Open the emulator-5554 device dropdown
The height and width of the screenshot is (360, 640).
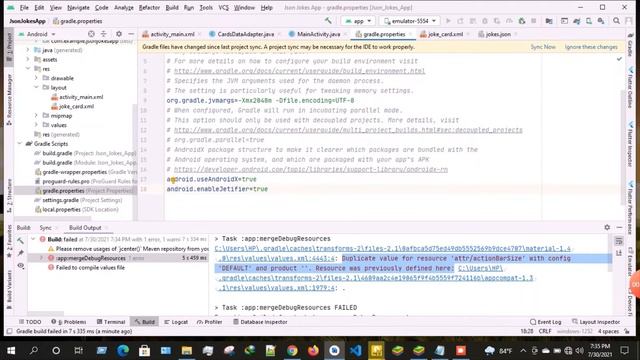(409, 21)
